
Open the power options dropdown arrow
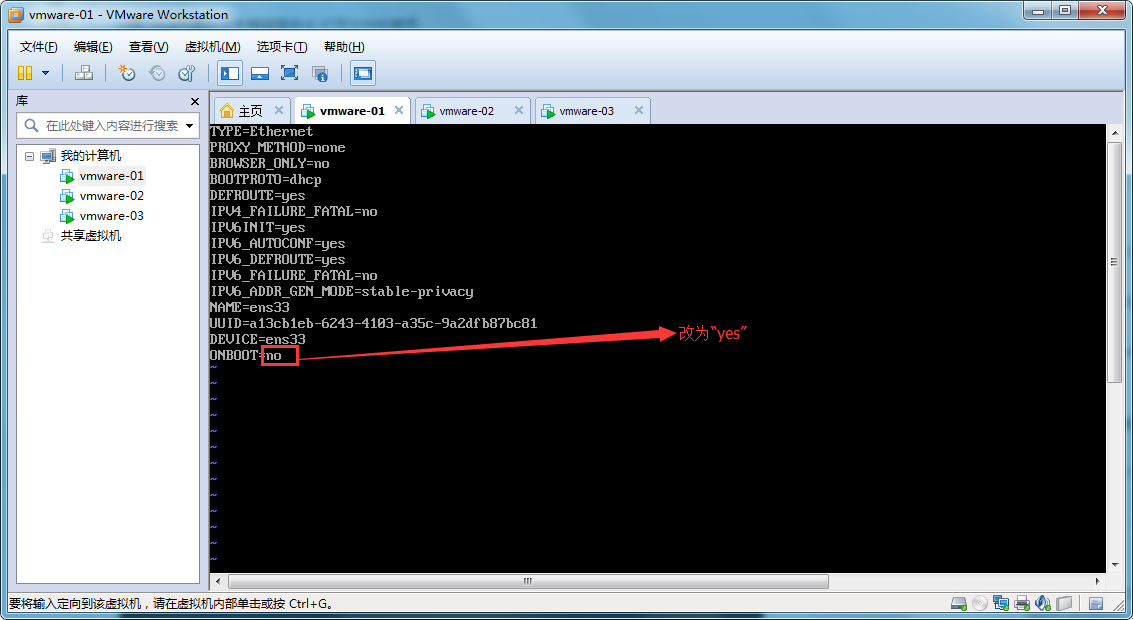[46, 73]
